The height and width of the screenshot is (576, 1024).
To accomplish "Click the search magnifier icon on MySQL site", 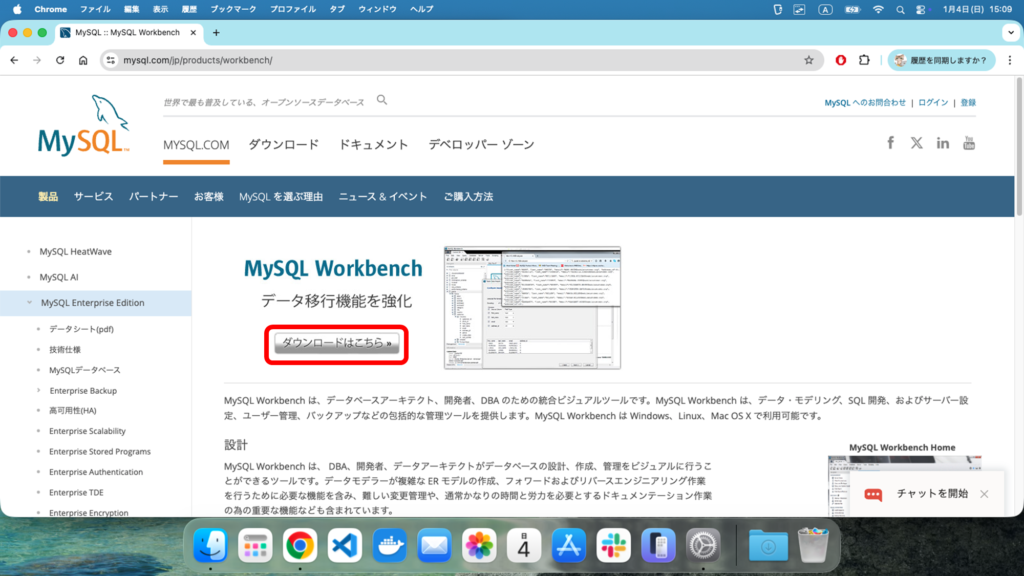I will tap(382, 100).
